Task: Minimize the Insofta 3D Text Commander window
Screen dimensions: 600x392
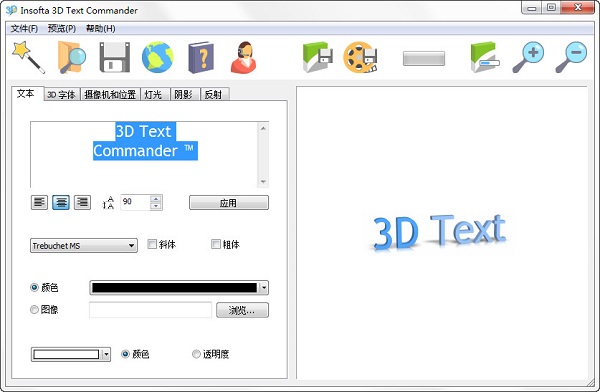Action: pyautogui.click(x=532, y=8)
